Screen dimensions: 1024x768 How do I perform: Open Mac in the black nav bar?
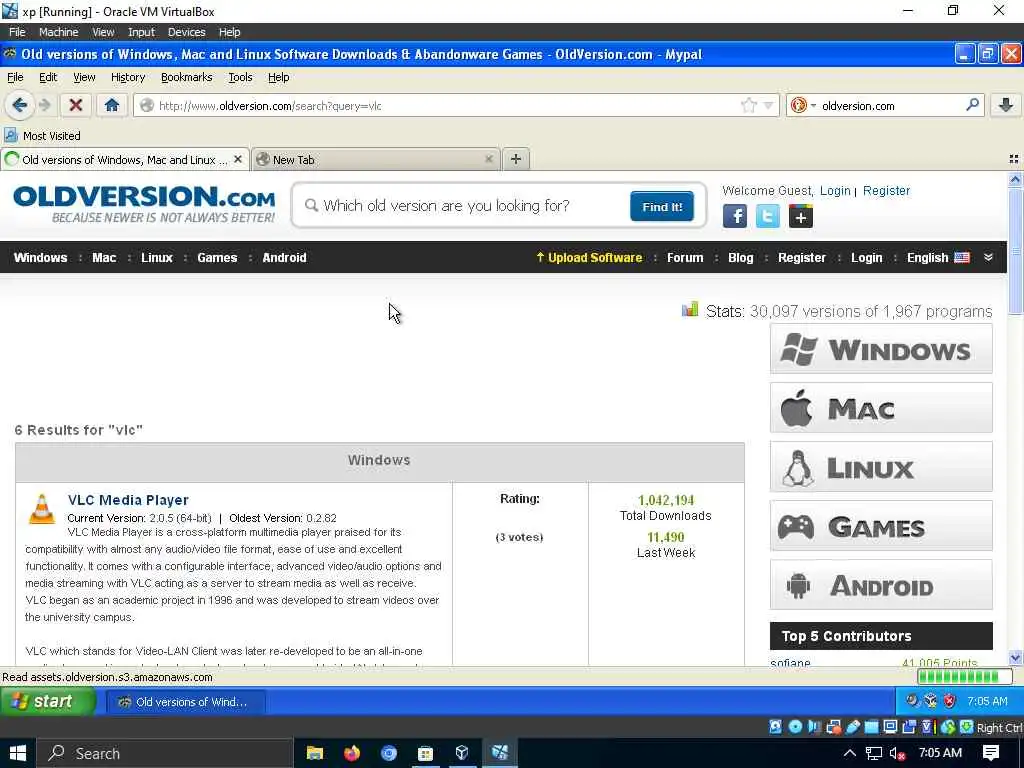click(x=104, y=257)
